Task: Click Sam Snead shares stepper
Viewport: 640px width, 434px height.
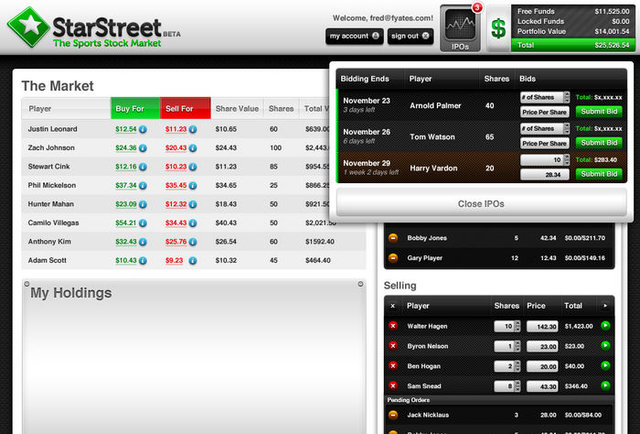Action: (x=518, y=386)
